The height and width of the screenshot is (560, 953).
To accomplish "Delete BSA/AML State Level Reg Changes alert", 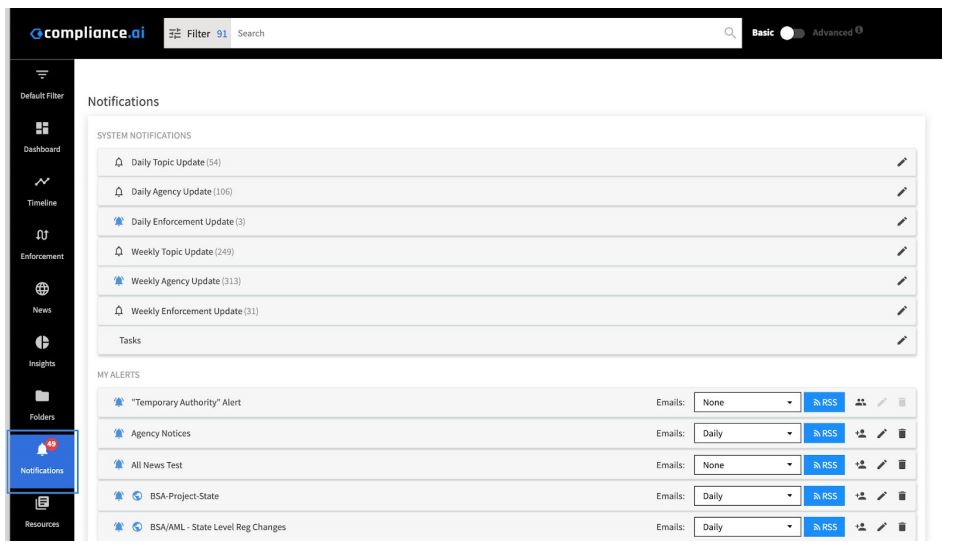I will coord(902,527).
